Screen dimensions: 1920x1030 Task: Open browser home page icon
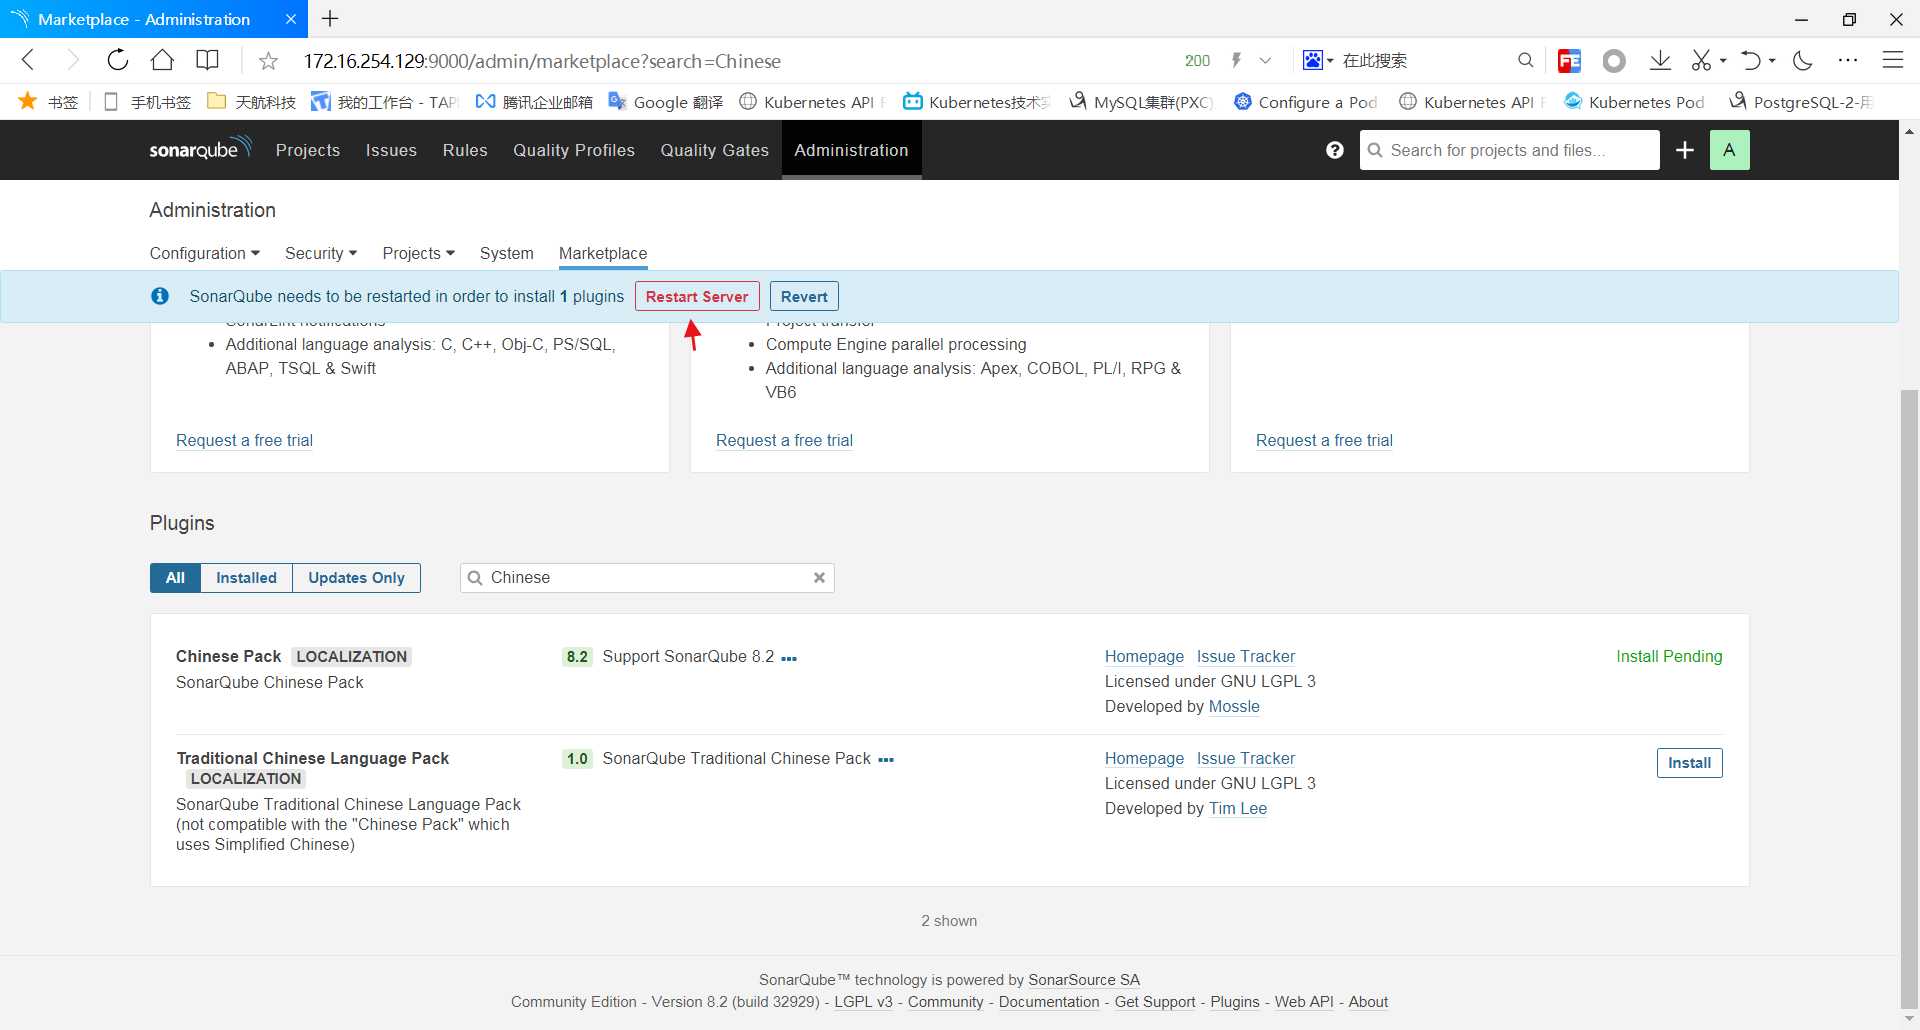[x=162, y=60]
